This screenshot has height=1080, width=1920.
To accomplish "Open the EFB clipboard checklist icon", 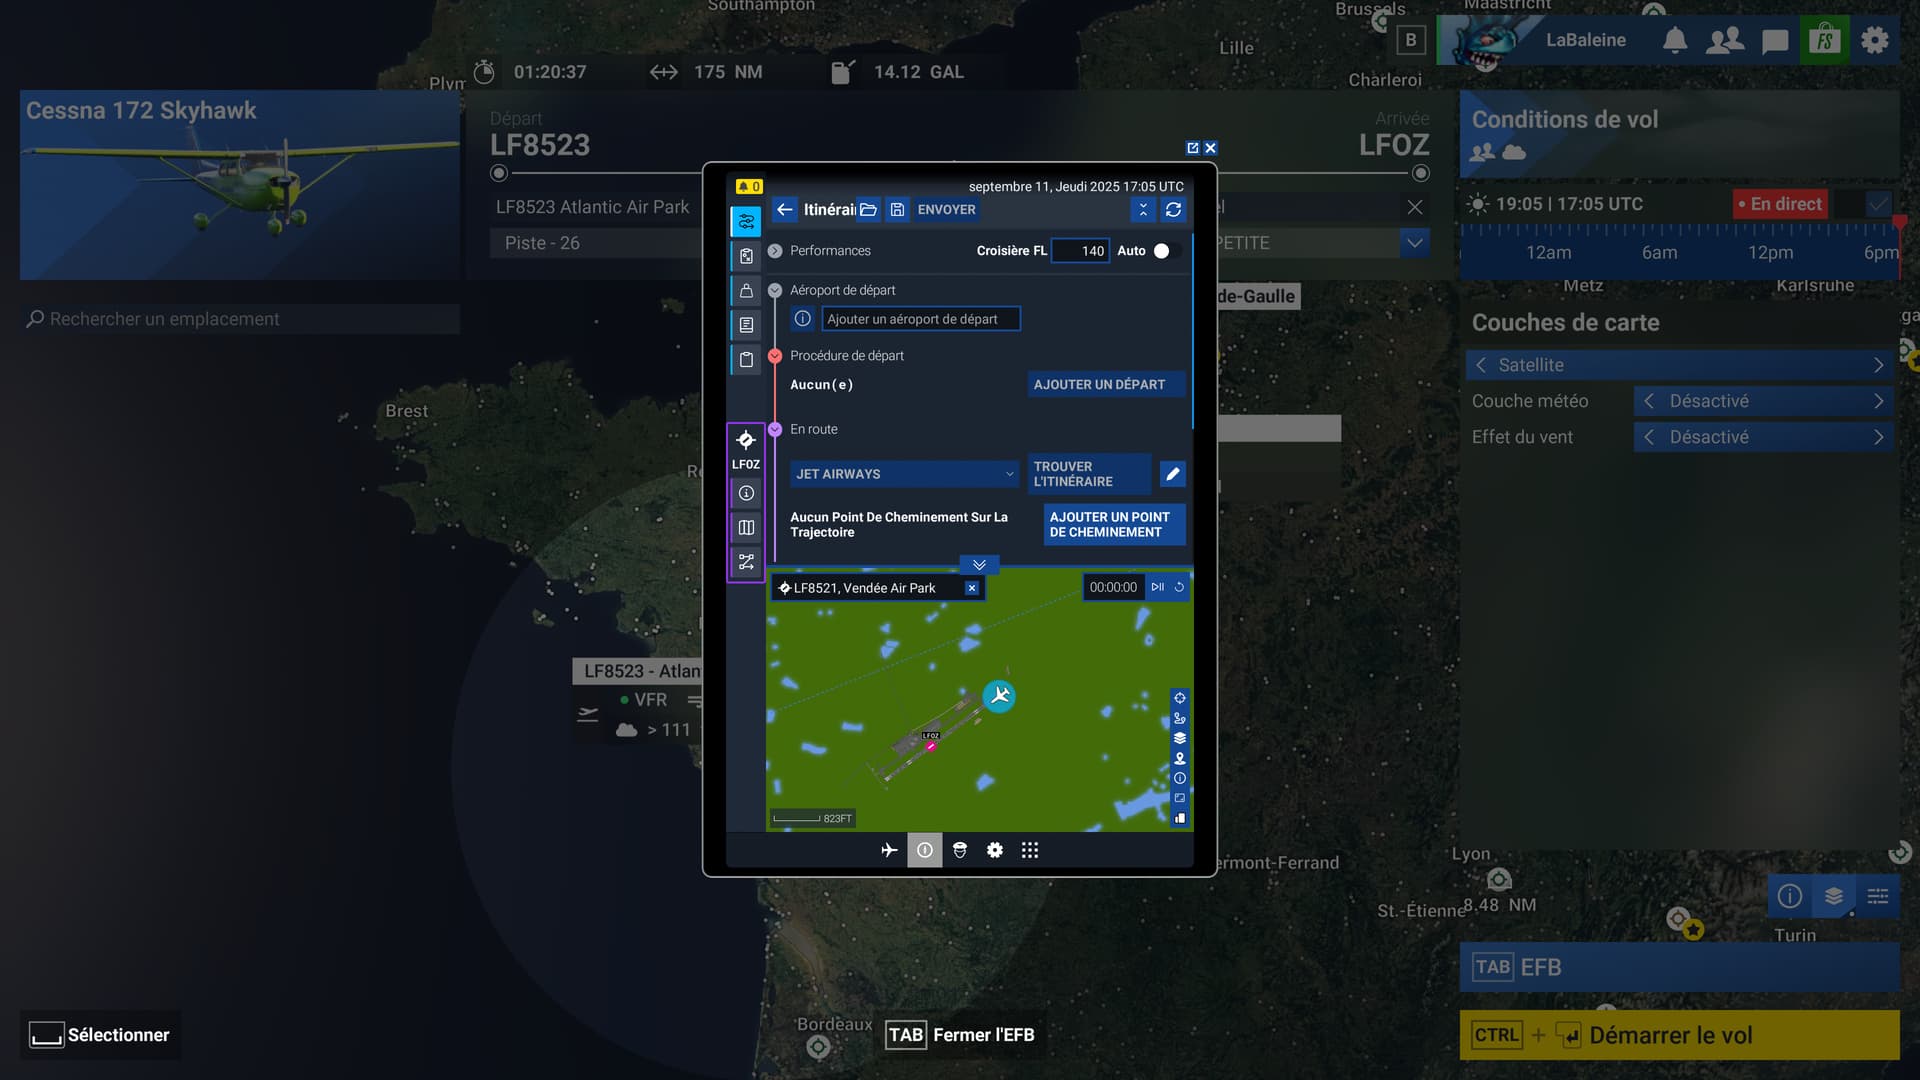I will pyautogui.click(x=746, y=359).
